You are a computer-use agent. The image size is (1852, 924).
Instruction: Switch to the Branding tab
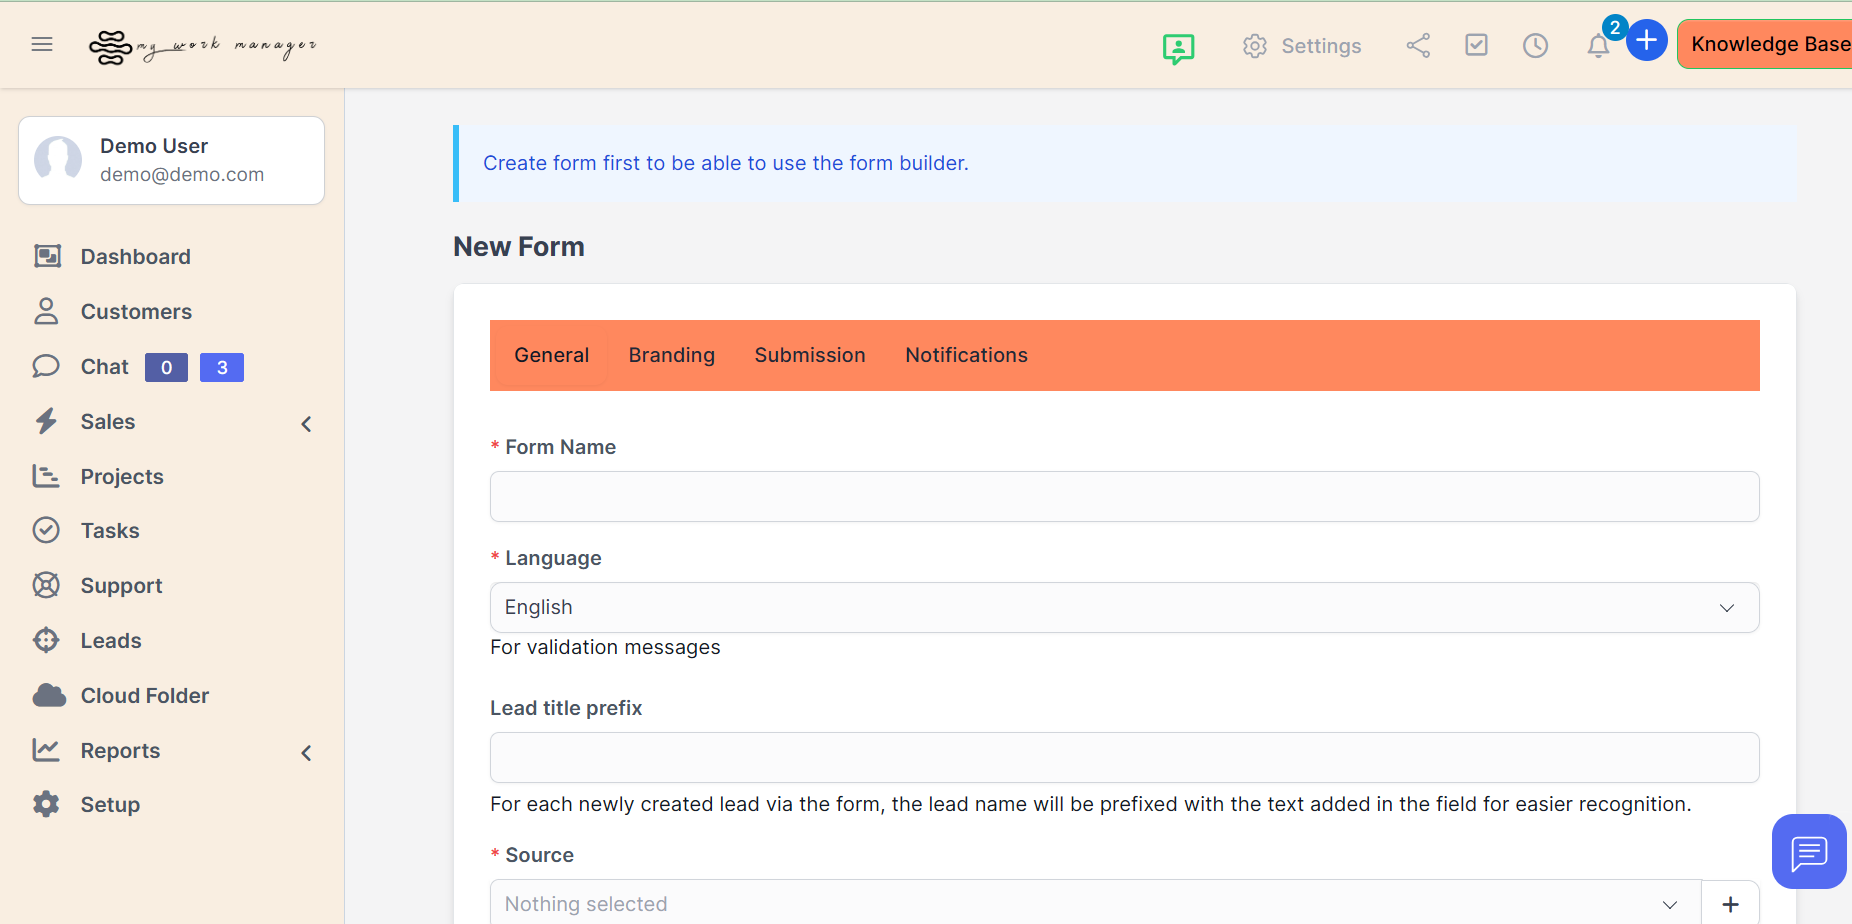click(672, 355)
